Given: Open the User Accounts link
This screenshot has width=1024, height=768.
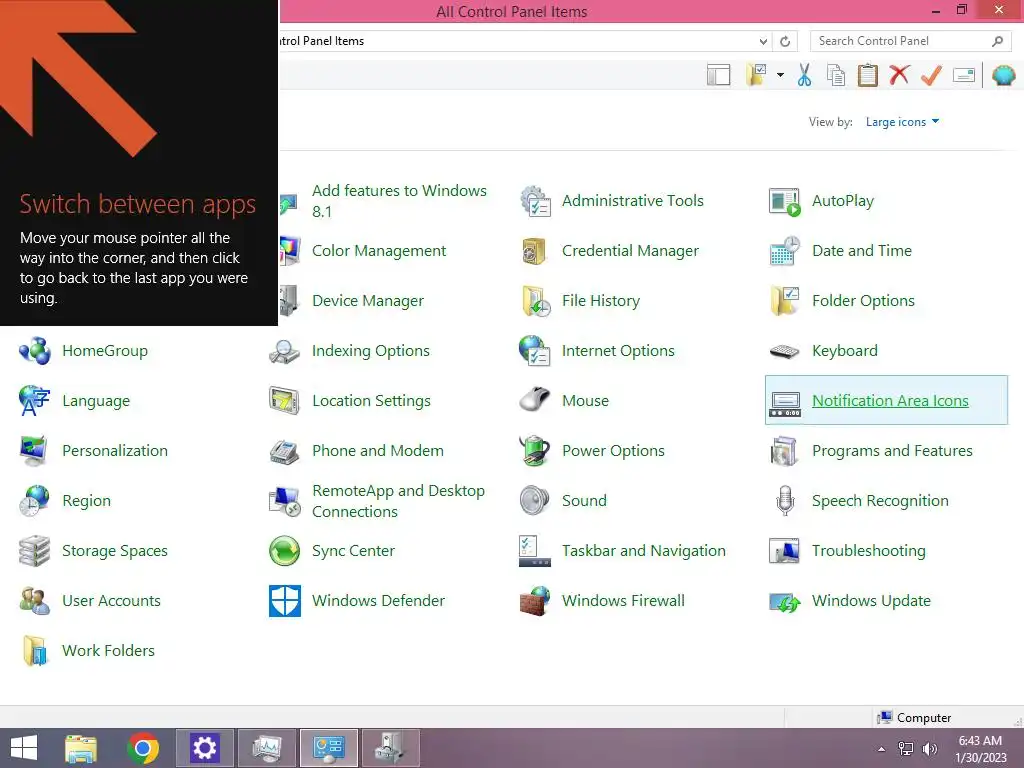Looking at the screenshot, I should tap(111, 601).
